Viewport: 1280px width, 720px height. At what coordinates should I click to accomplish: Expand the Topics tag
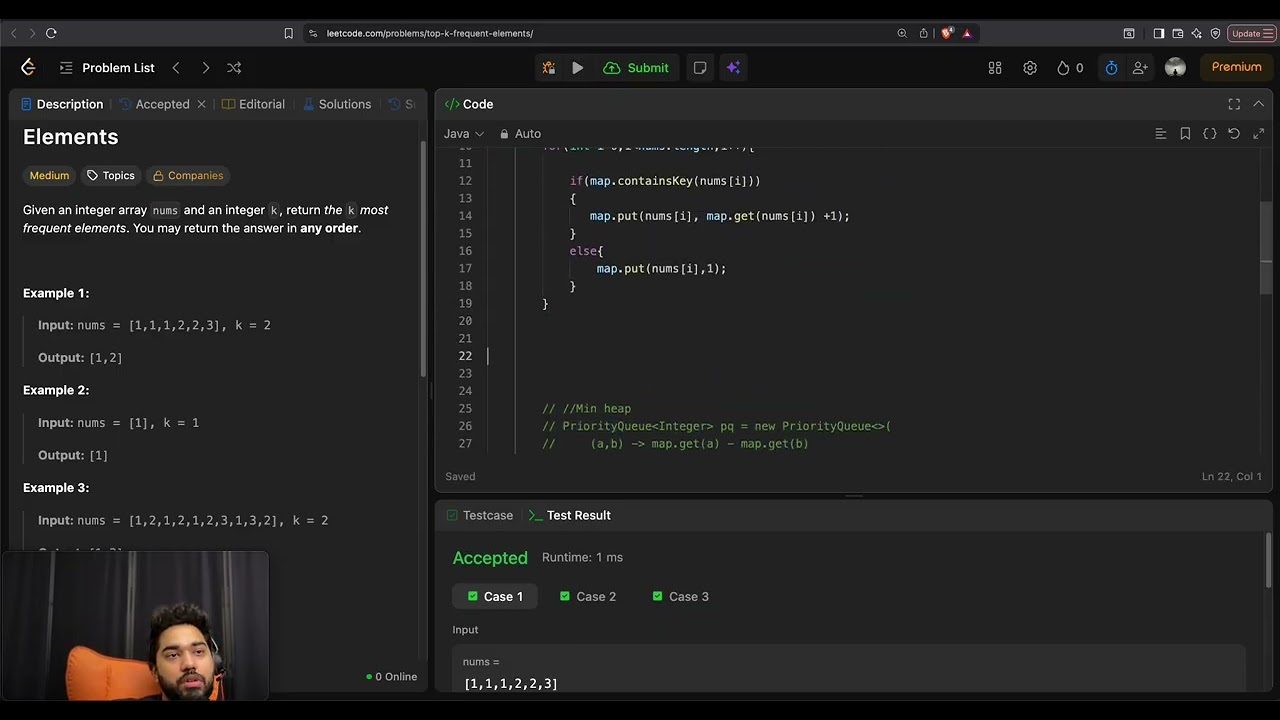pyautogui.click(x=110, y=175)
